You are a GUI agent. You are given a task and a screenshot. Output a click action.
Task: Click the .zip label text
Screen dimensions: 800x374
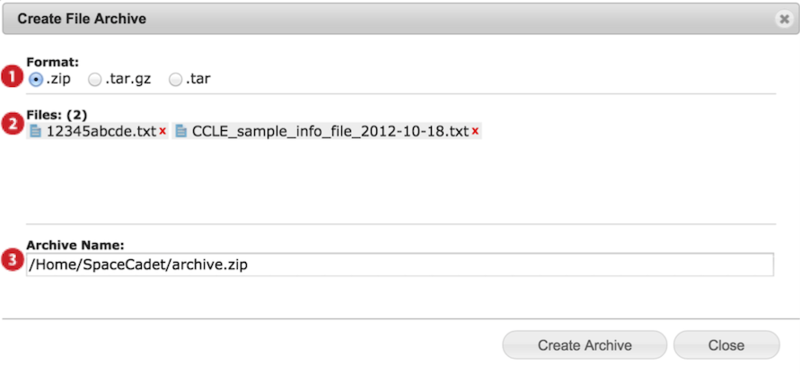pyautogui.click(x=58, y=80)
